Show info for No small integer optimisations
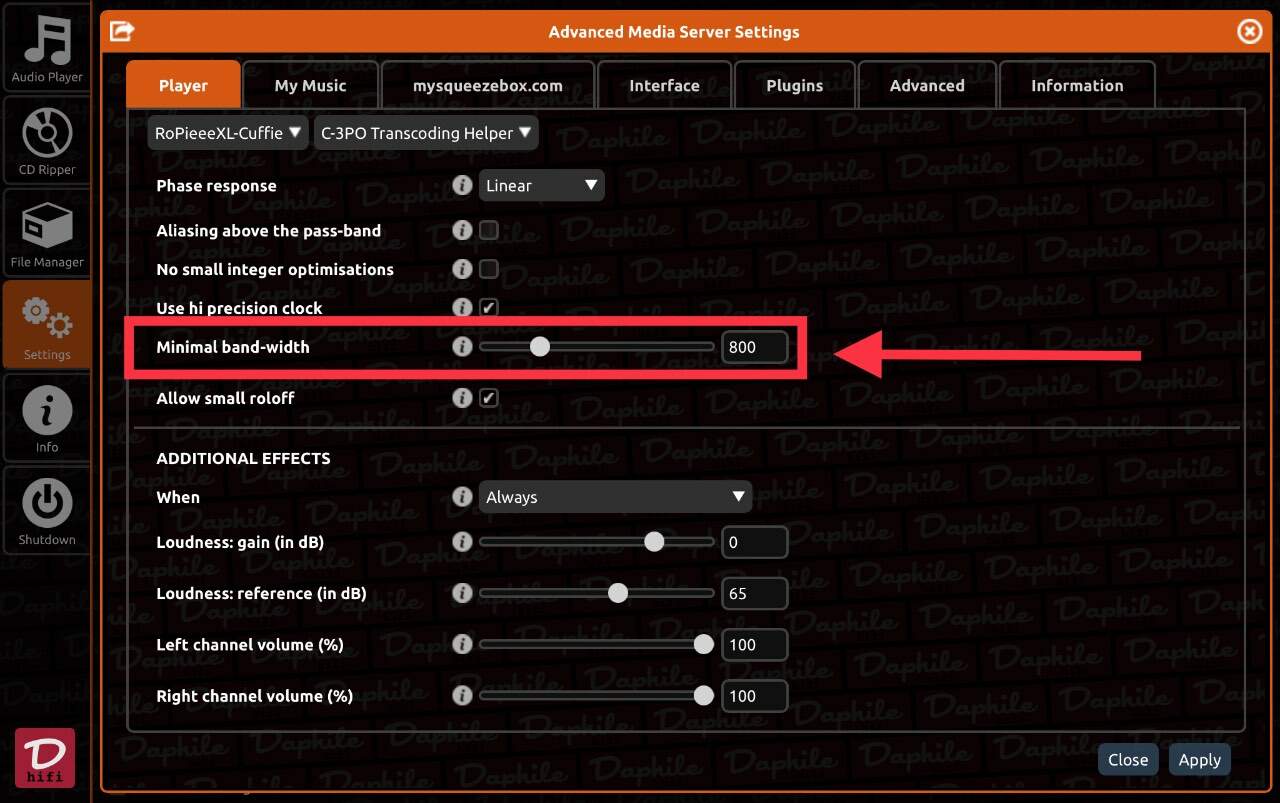This screenshot has width=1280, height=803. [462, 269]
